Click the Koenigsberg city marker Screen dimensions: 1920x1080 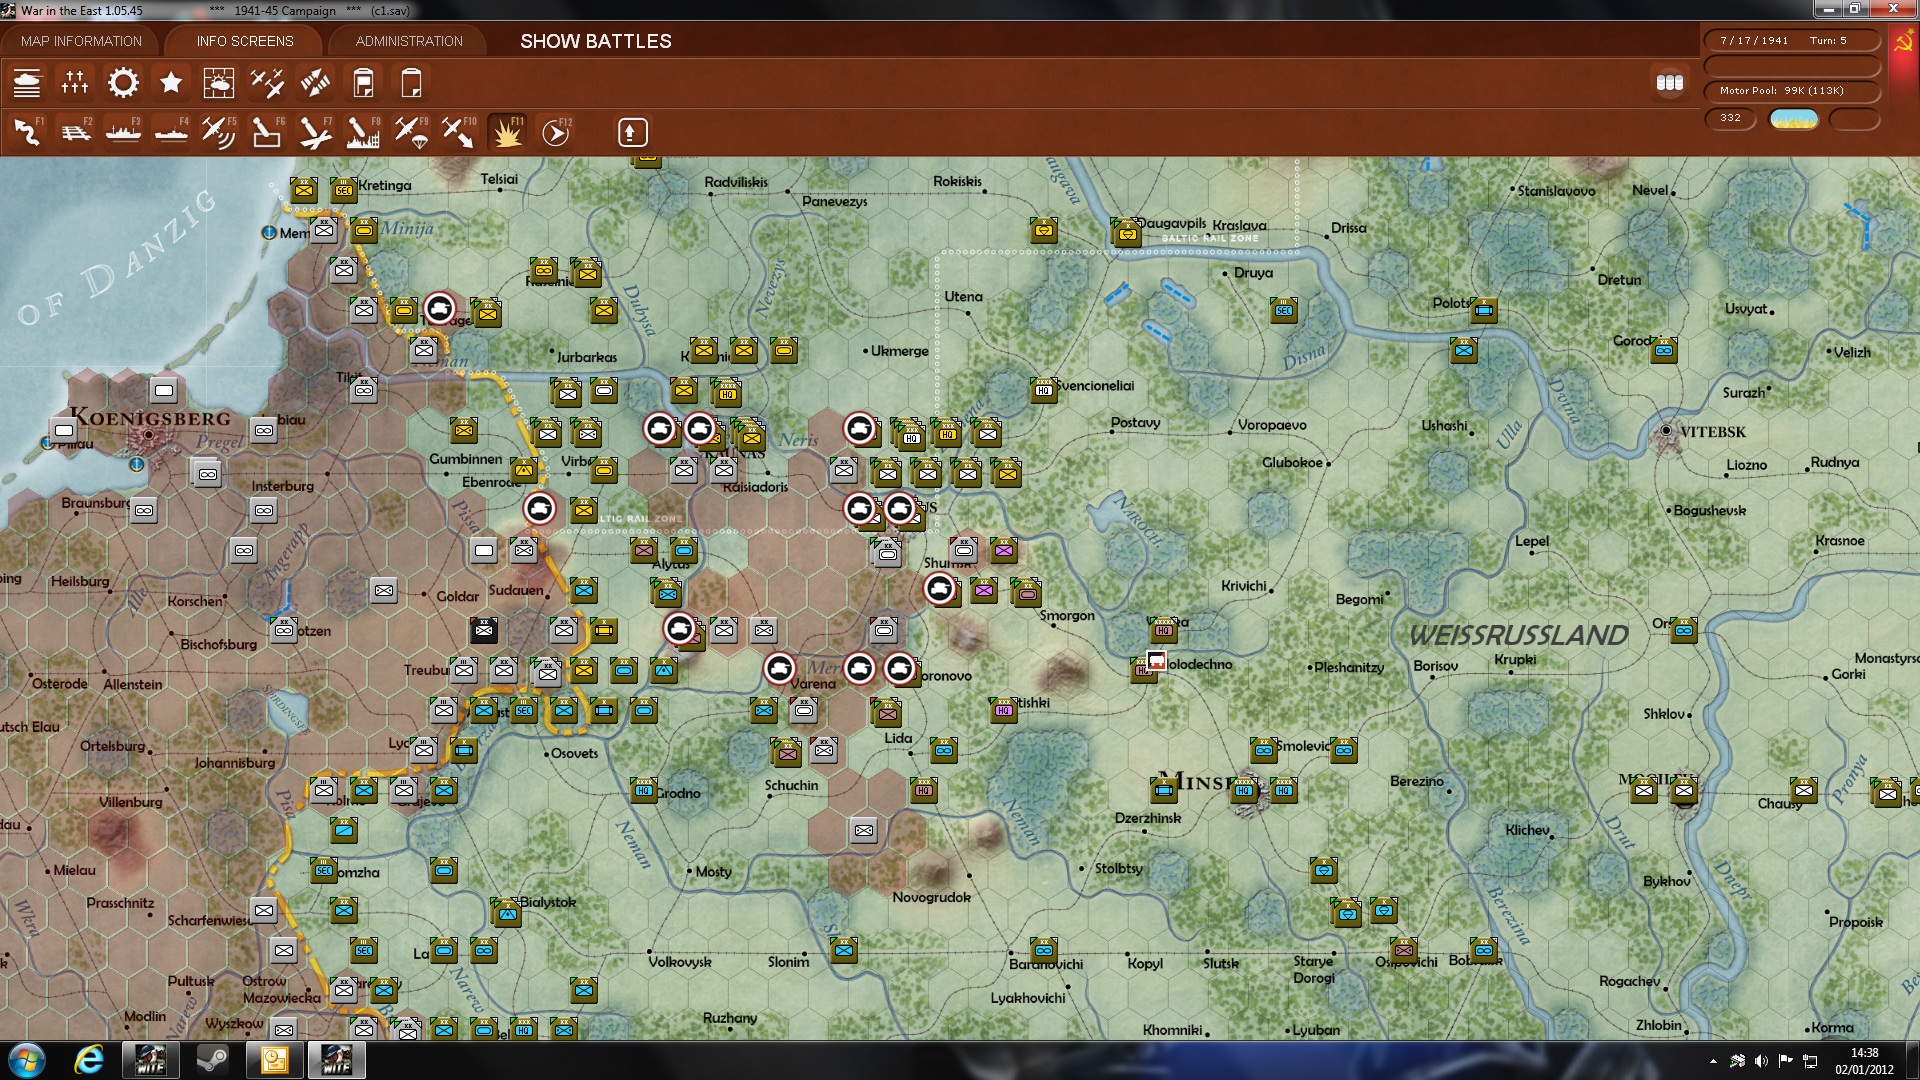point(149,435)
